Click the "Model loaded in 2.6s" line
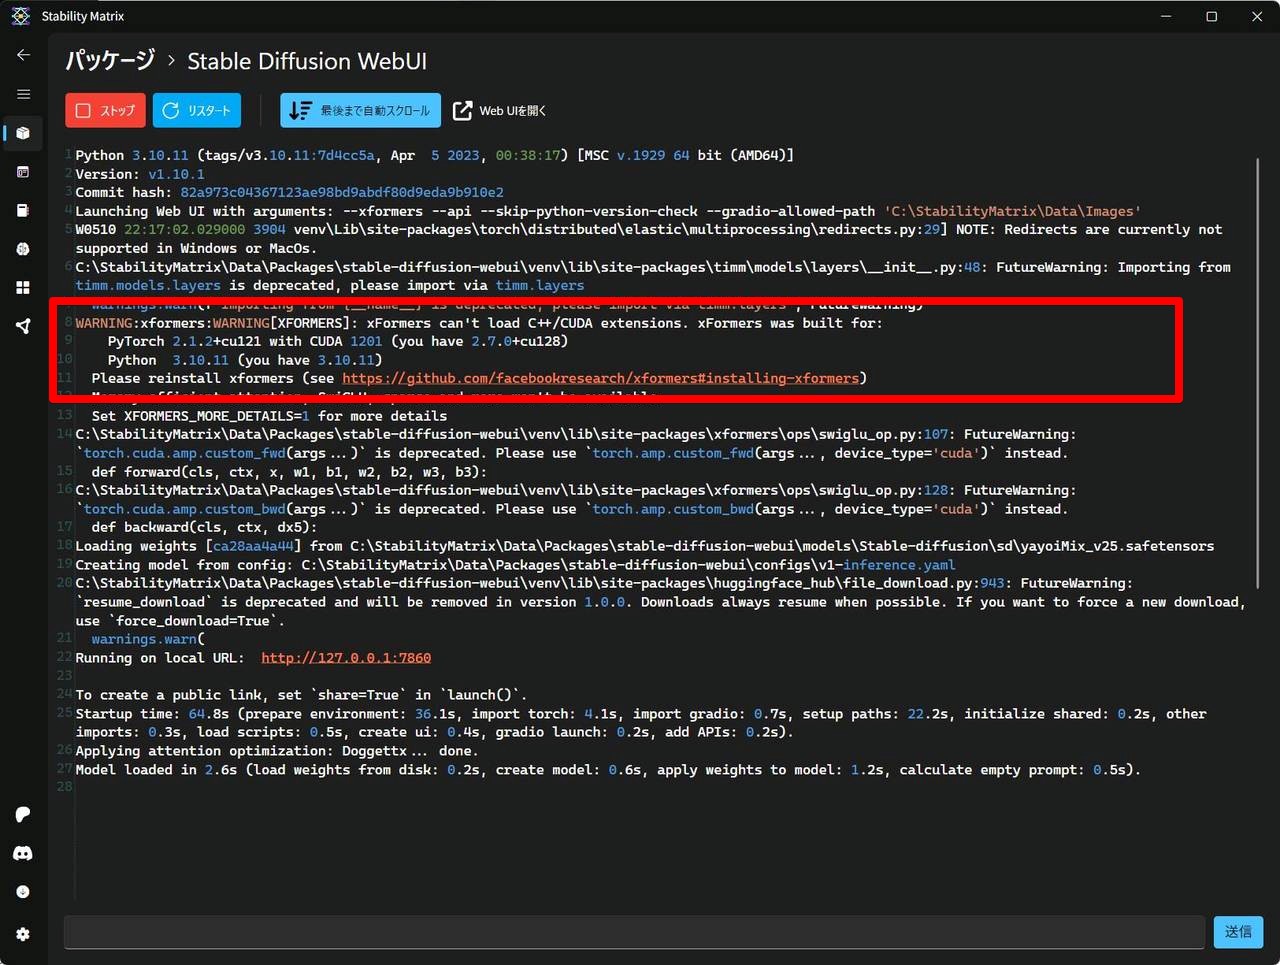Screen dimensions: 1280x965 tap(608, 770)
